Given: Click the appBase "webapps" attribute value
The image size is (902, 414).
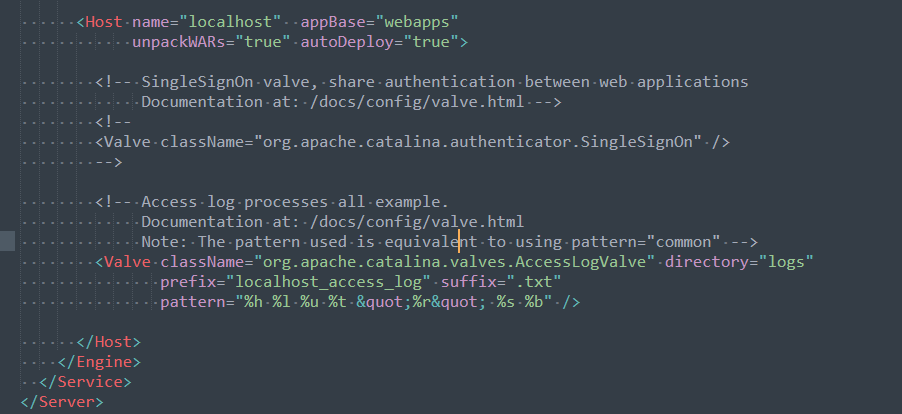Looking at the screenshot, I should point(412,22).
